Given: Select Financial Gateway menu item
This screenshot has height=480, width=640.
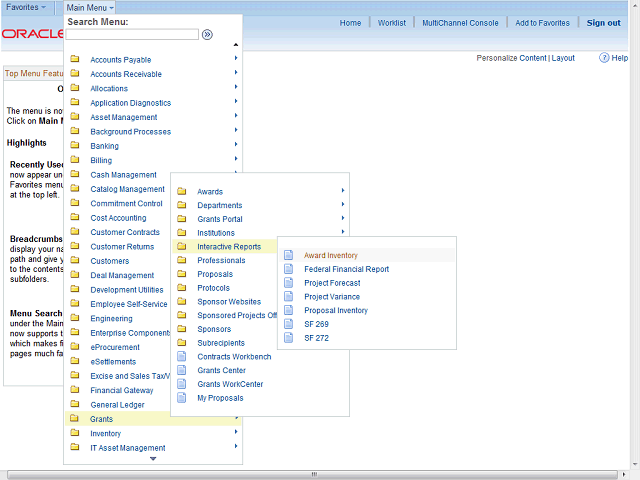Looking at the screenshot, I should click(122, 391).
